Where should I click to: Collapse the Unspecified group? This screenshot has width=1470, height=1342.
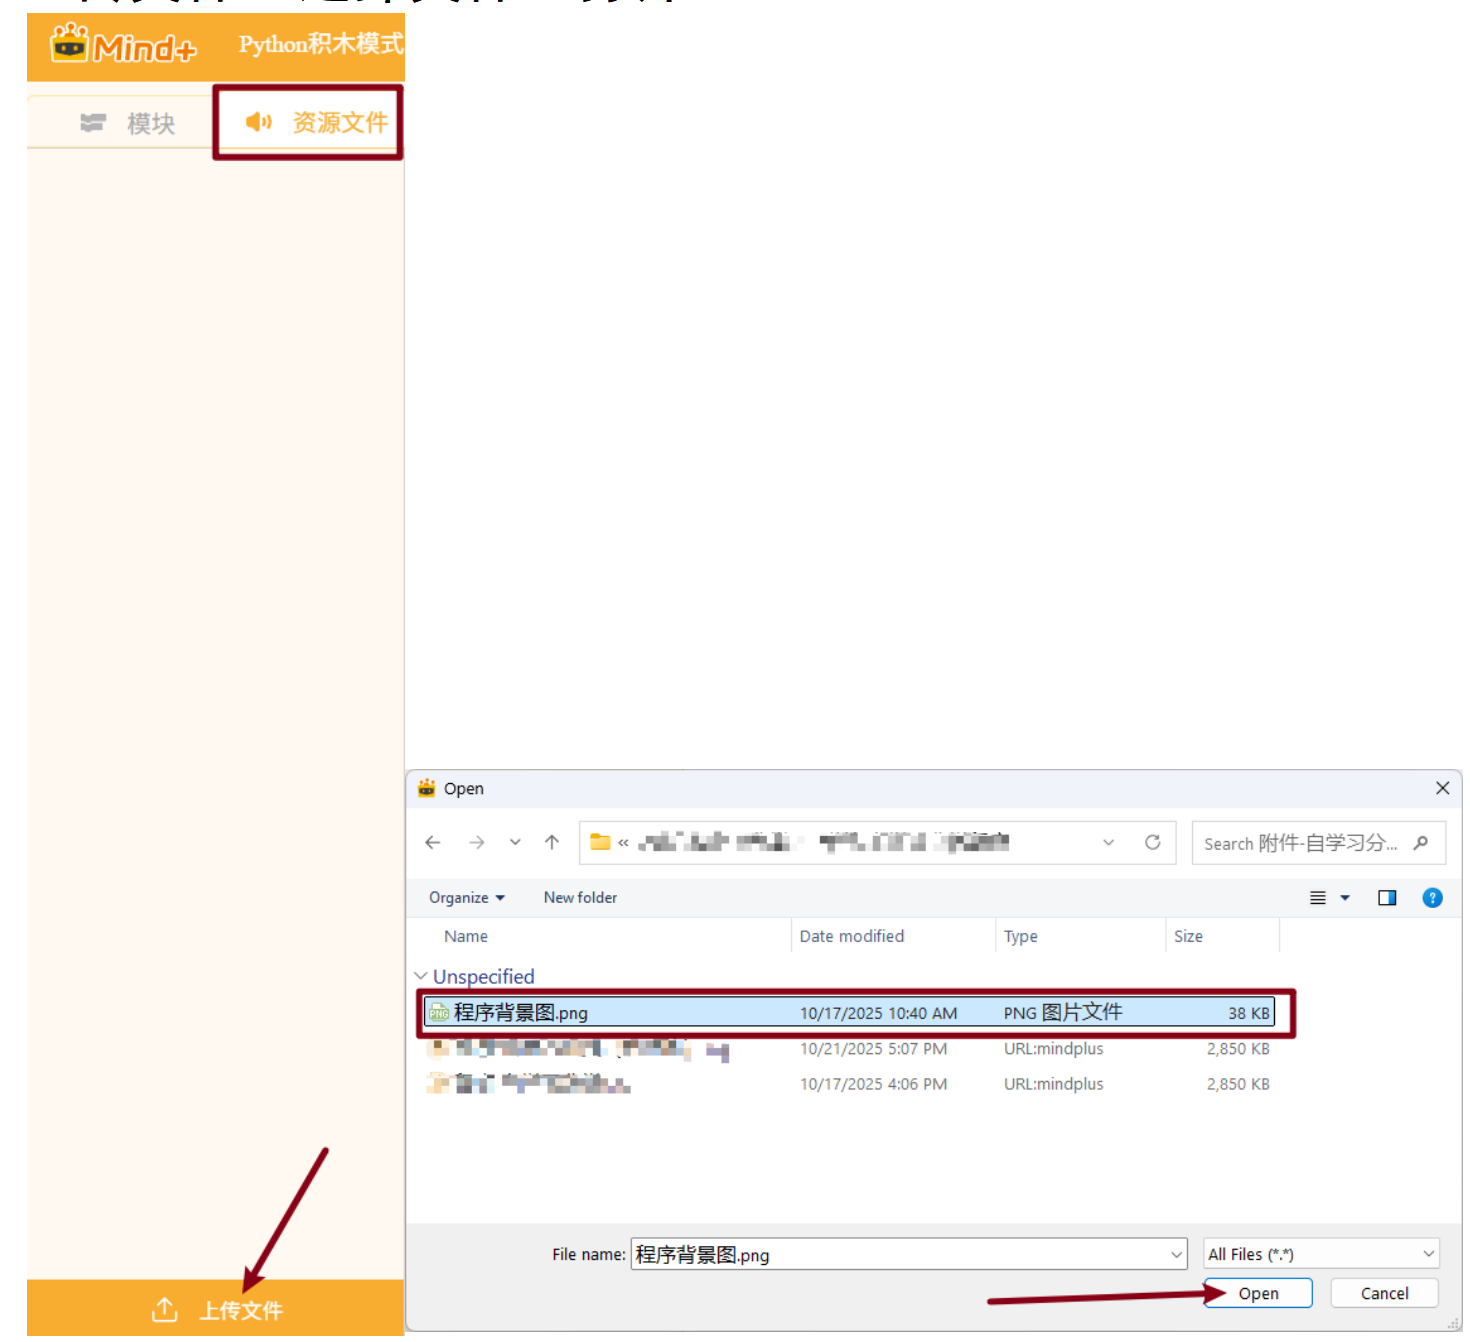[x=421, y=976]
